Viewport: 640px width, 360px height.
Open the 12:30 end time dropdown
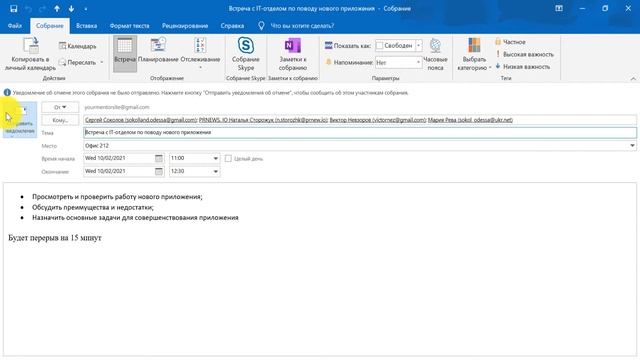(216, 171)
